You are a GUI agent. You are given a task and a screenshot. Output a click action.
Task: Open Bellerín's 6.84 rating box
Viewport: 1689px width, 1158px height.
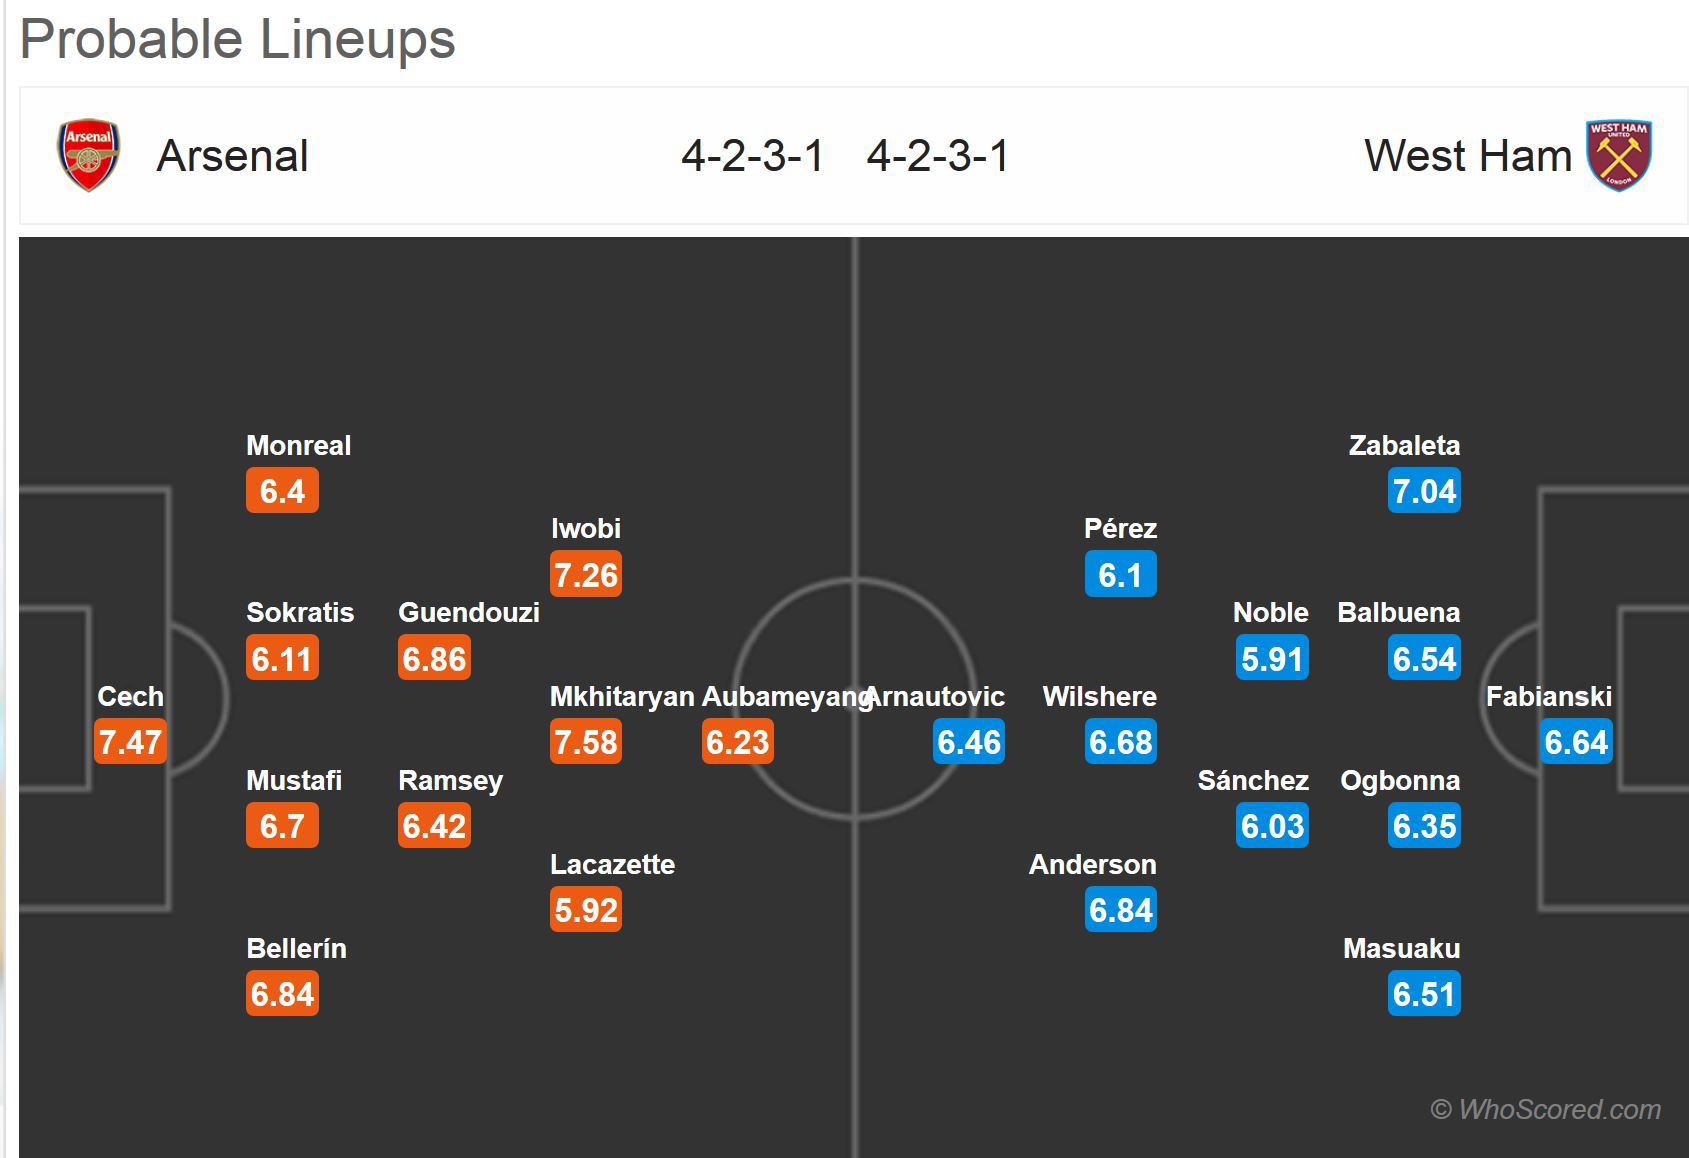click(282, 994)
